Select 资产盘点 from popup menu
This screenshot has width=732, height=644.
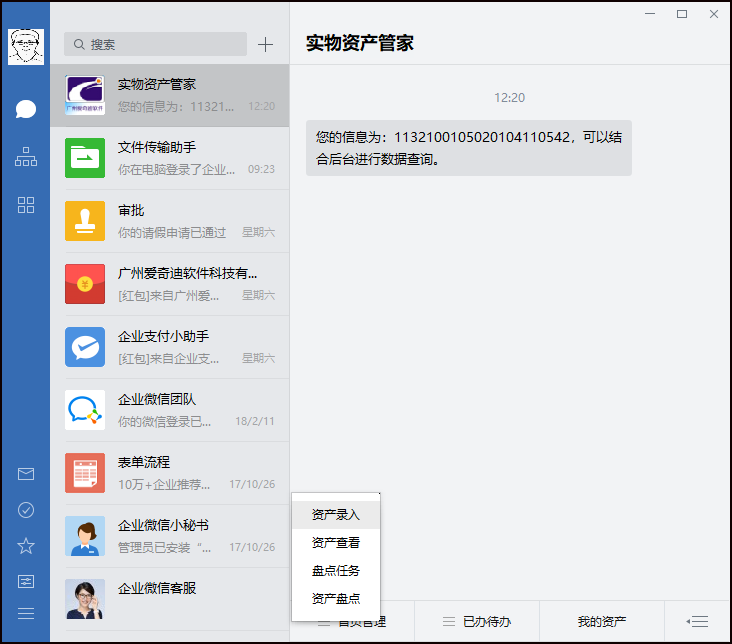(336, 599)
